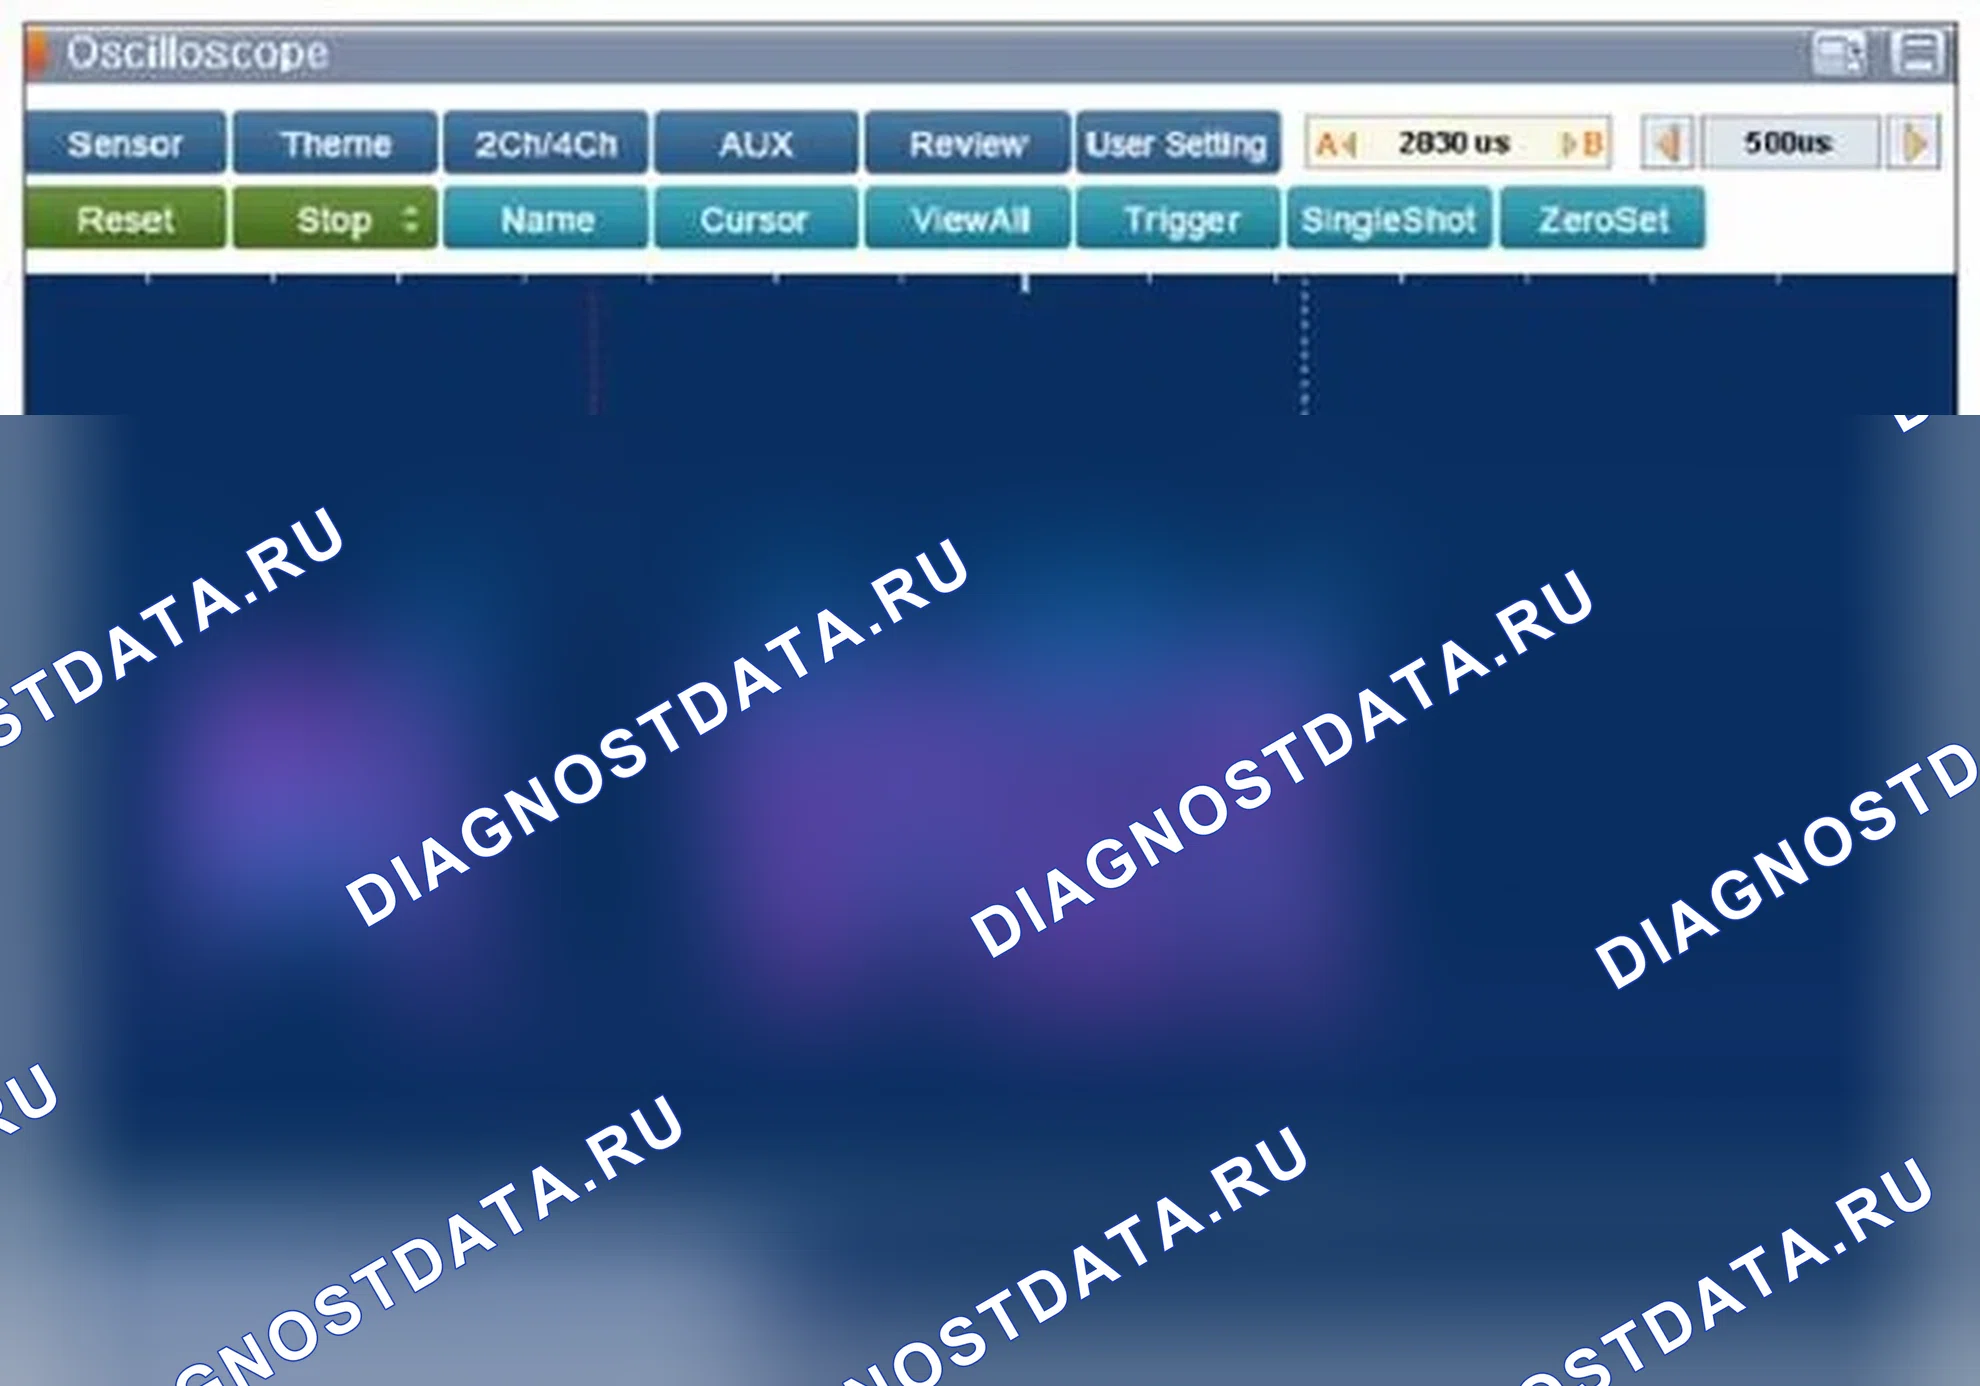Open the Theme options
The height and width of the screenshot is (1386, 1980).
click(335, 144)
